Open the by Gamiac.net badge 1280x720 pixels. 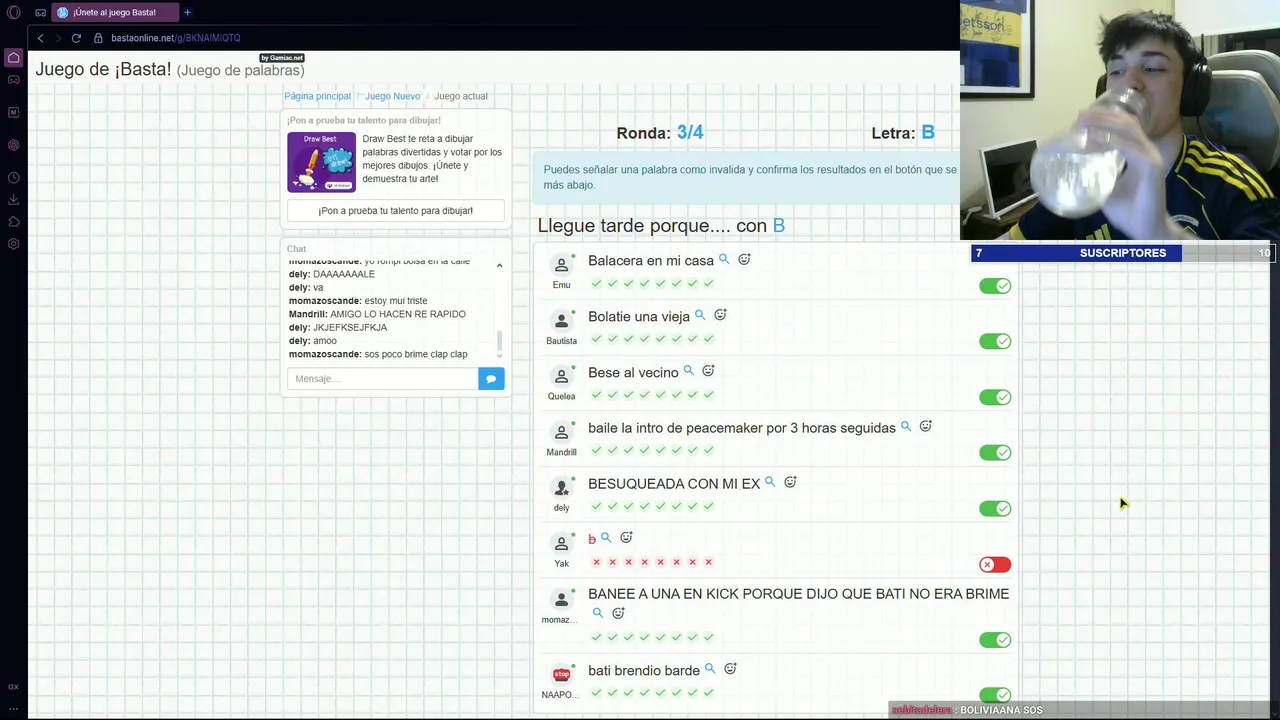click(282, 58)
